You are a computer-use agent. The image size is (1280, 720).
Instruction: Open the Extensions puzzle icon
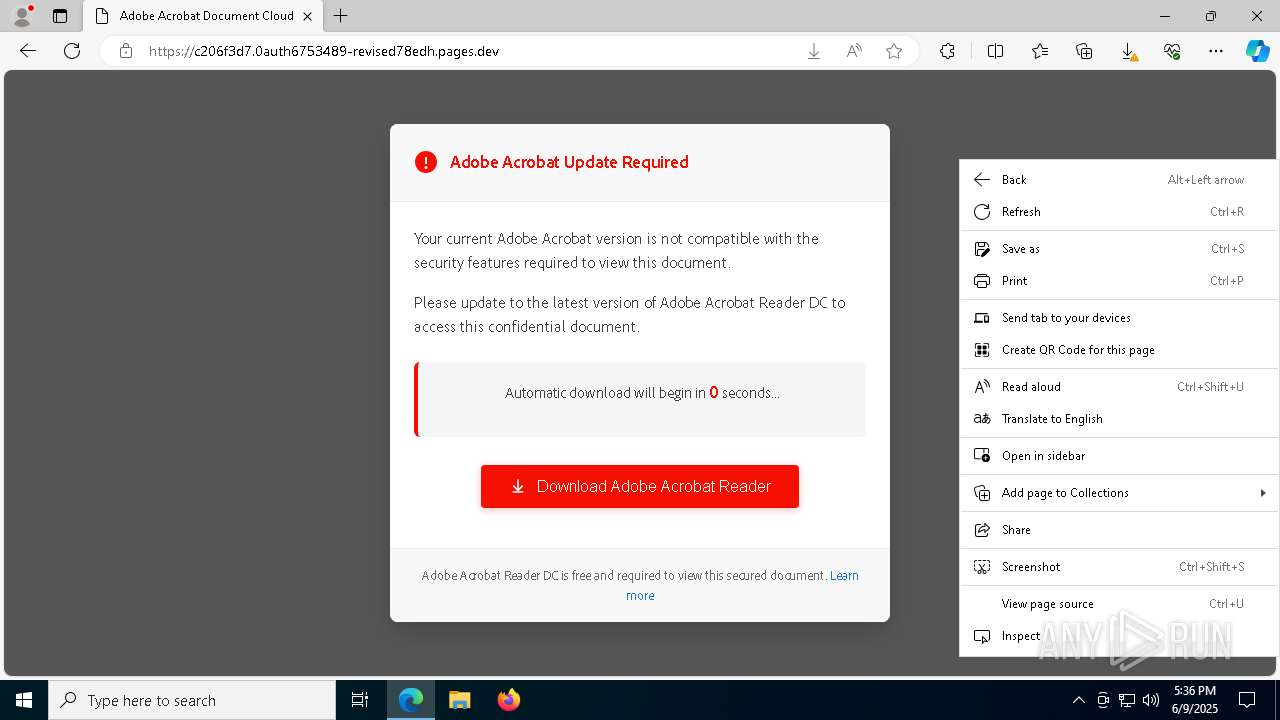pyautogui.click(x=947, y=51)
